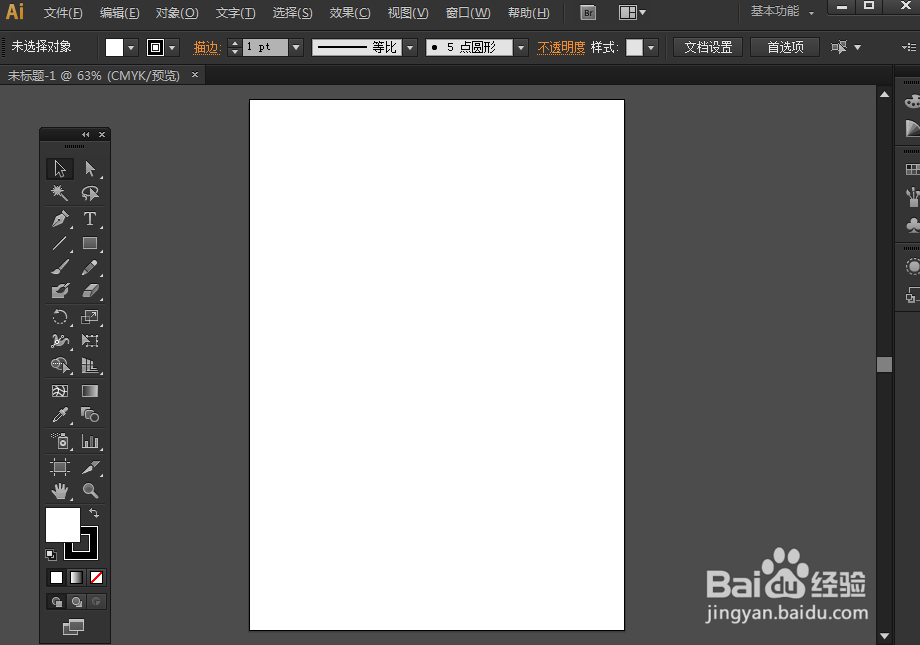Select the Eyedropper tool
Screen dimensions: 920x645
tap(60, 415)
